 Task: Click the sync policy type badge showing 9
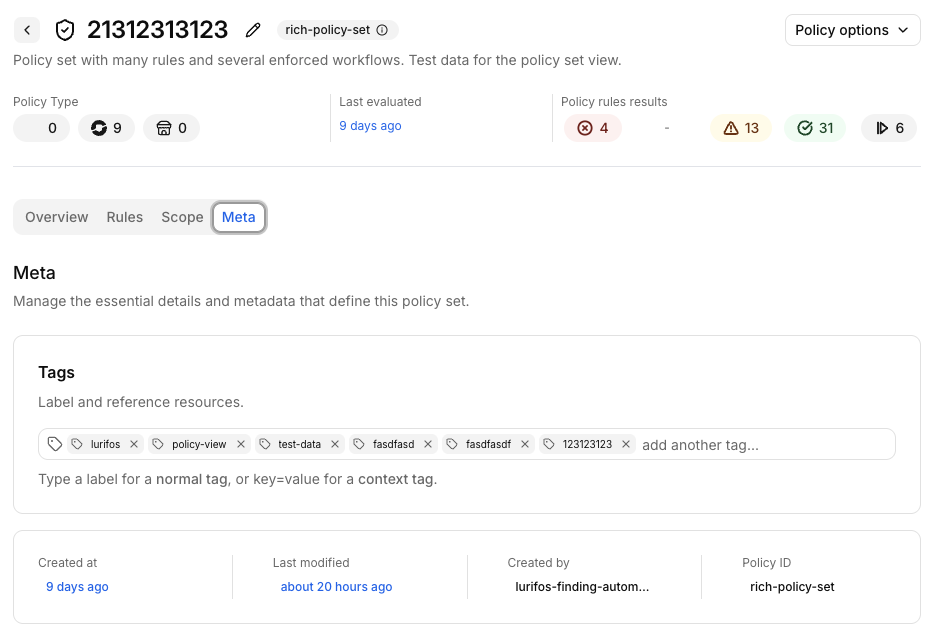point(106,128)
